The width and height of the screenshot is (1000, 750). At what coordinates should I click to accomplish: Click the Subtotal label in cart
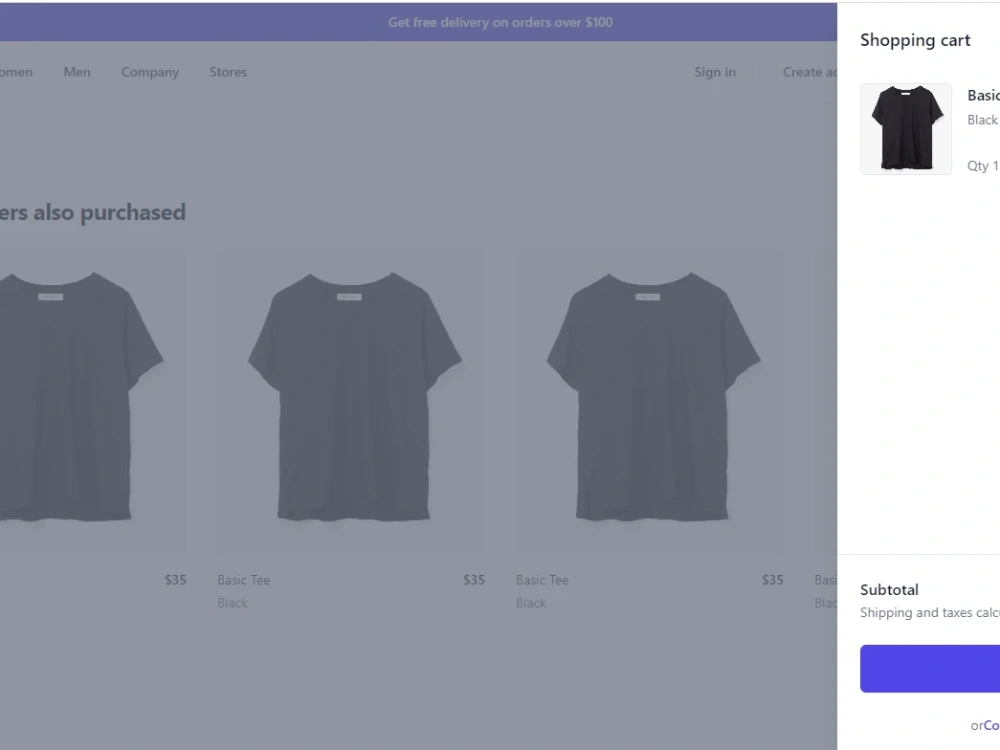click(889, 590)
